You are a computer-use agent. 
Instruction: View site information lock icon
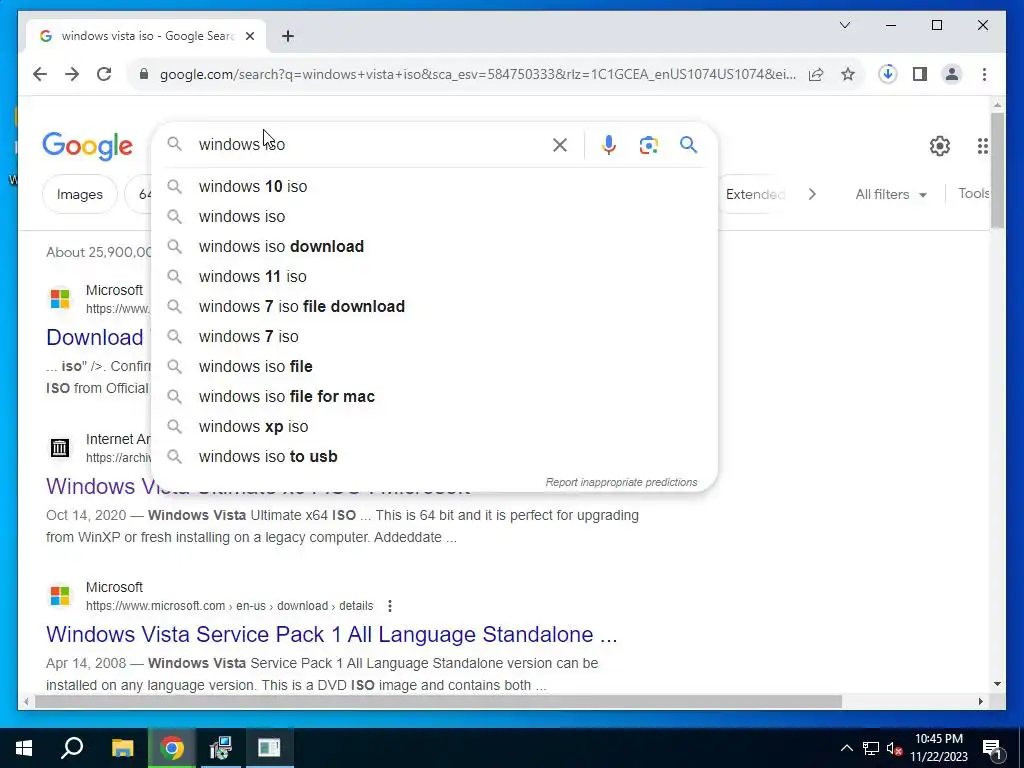[x=144, y=74]
